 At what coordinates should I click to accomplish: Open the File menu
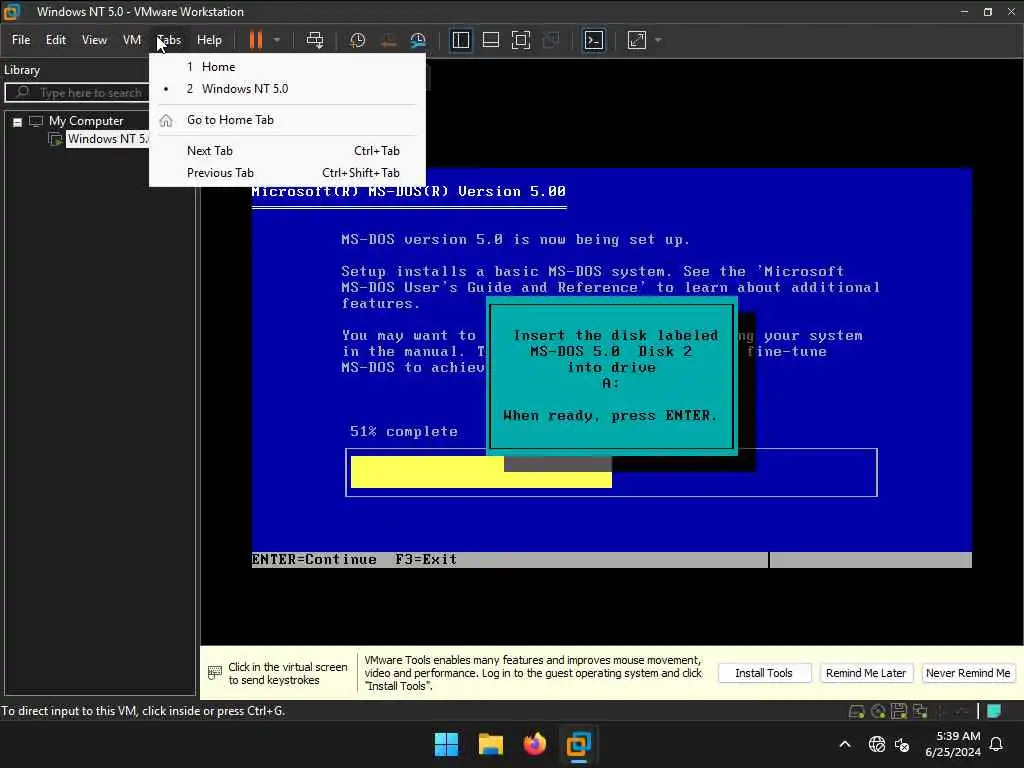21,40
